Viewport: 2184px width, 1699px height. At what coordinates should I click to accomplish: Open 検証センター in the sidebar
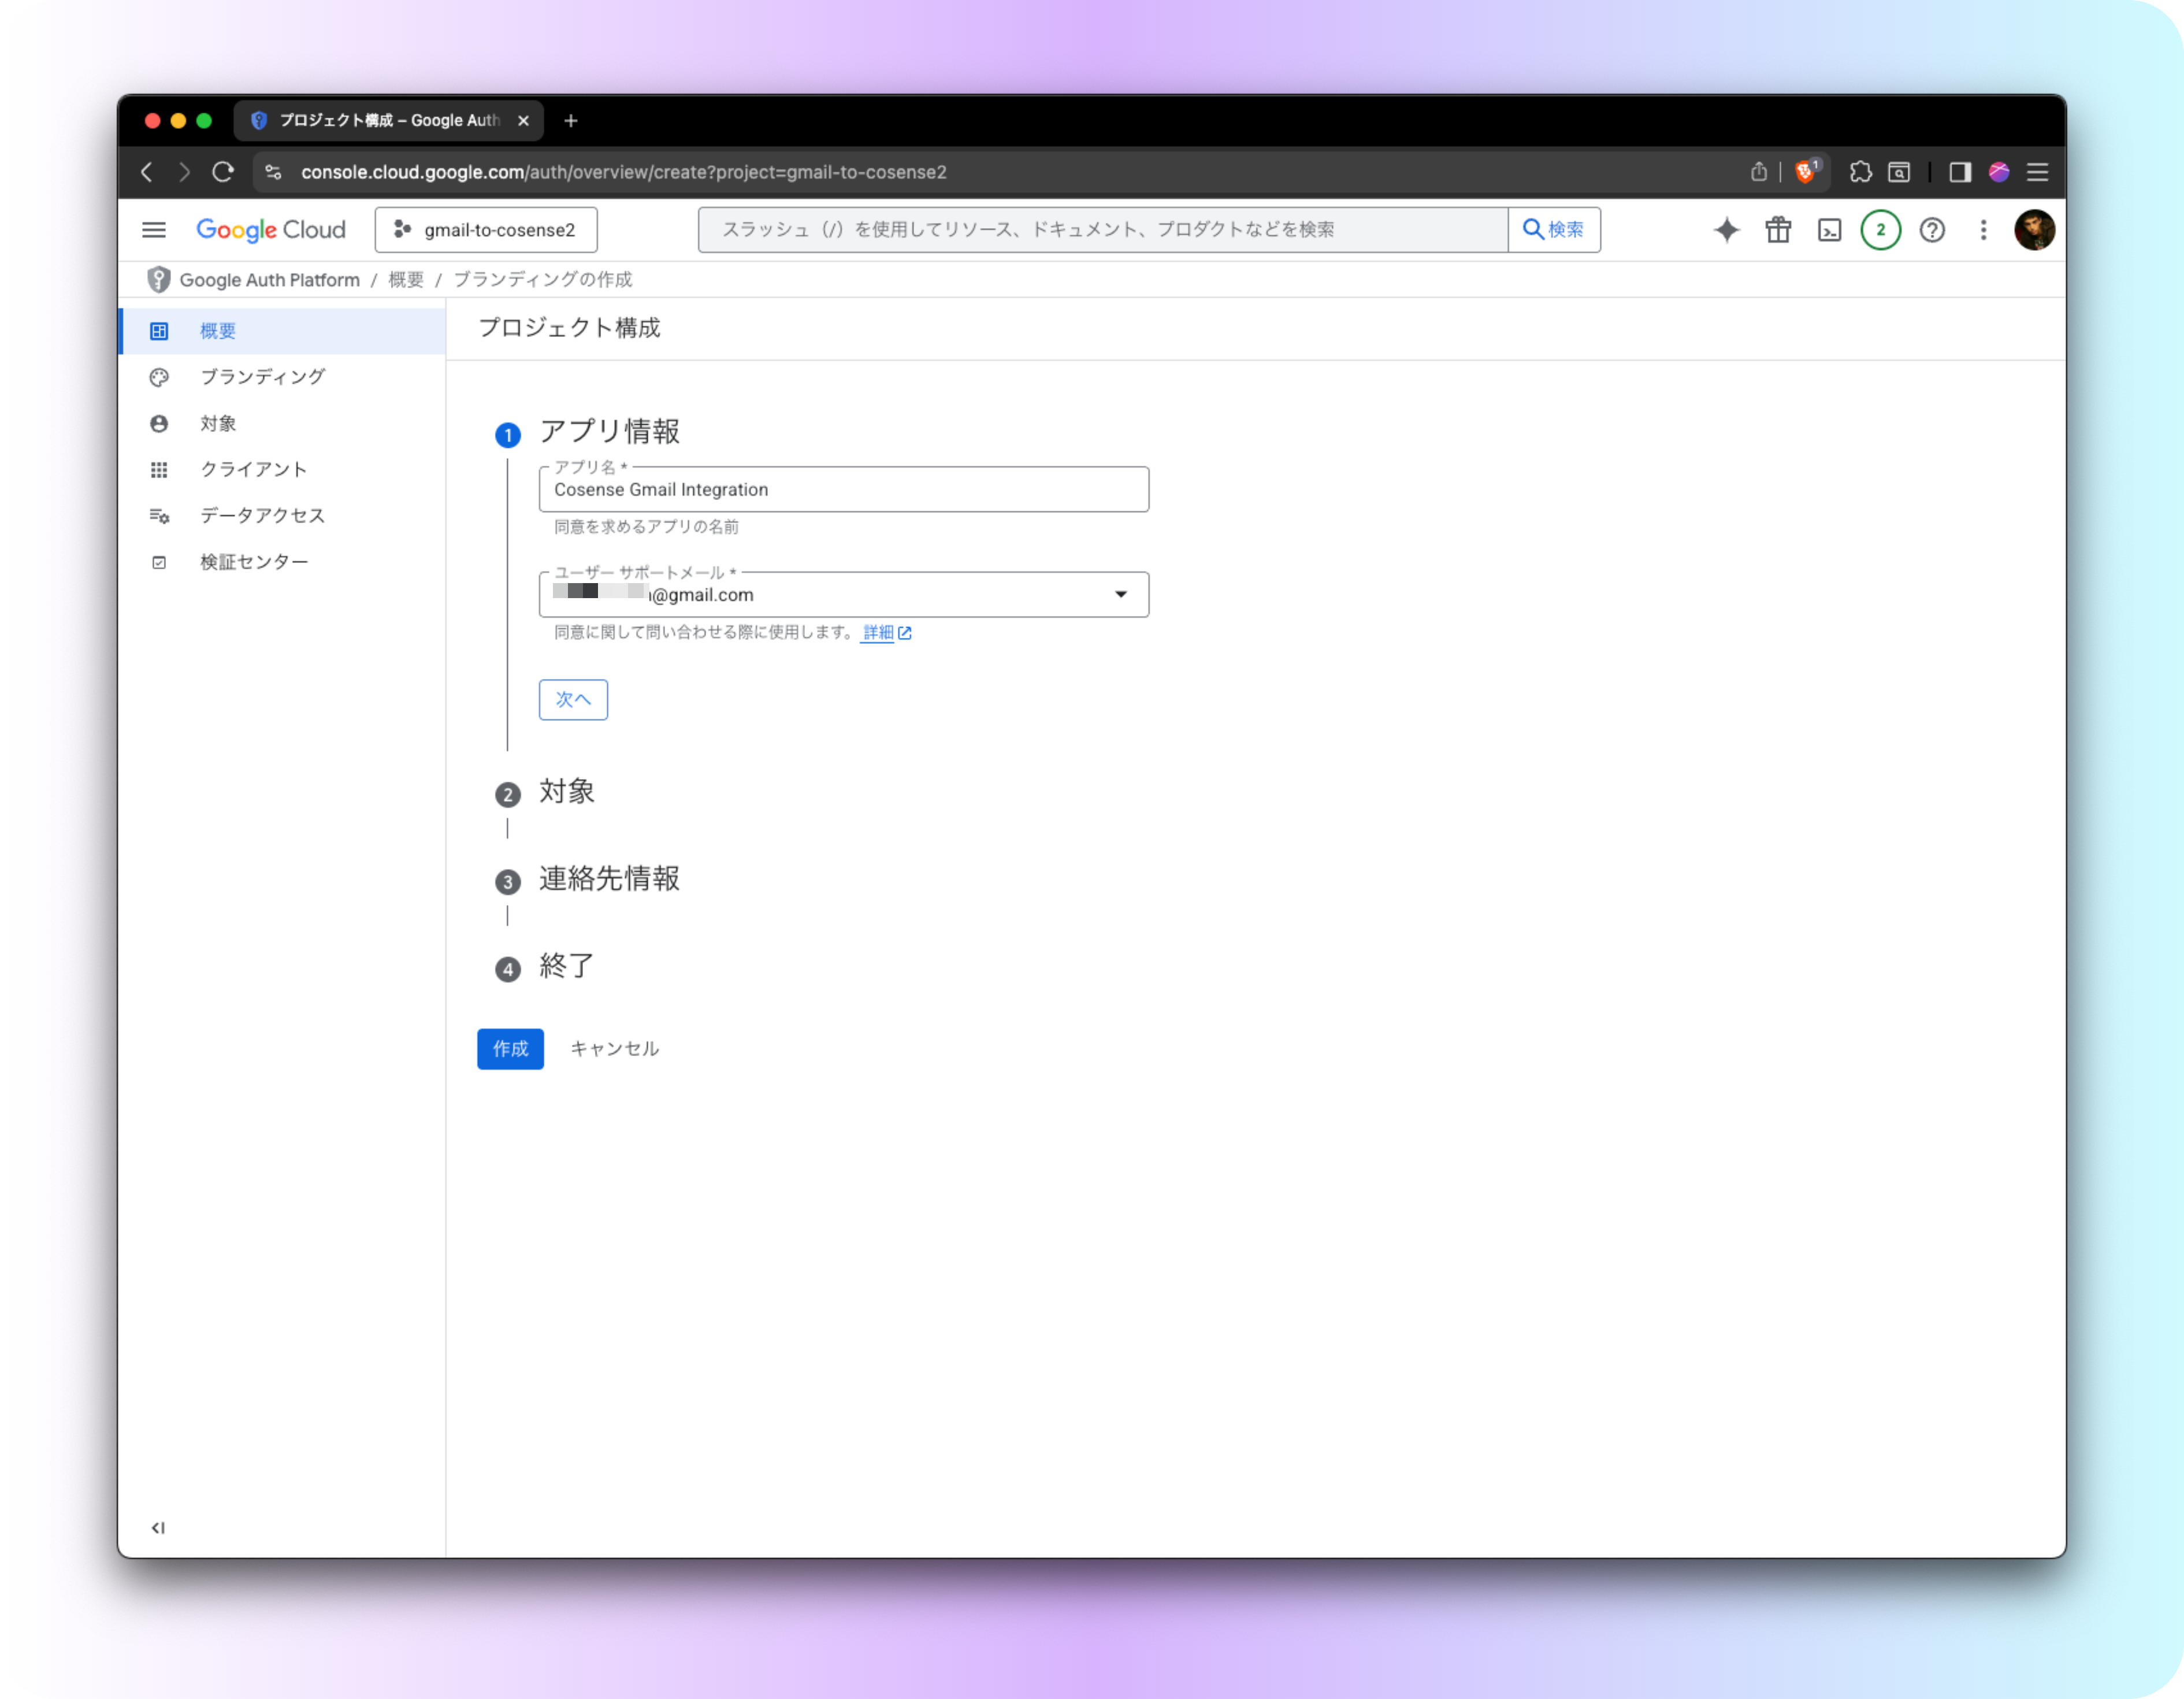click(282, 562)
